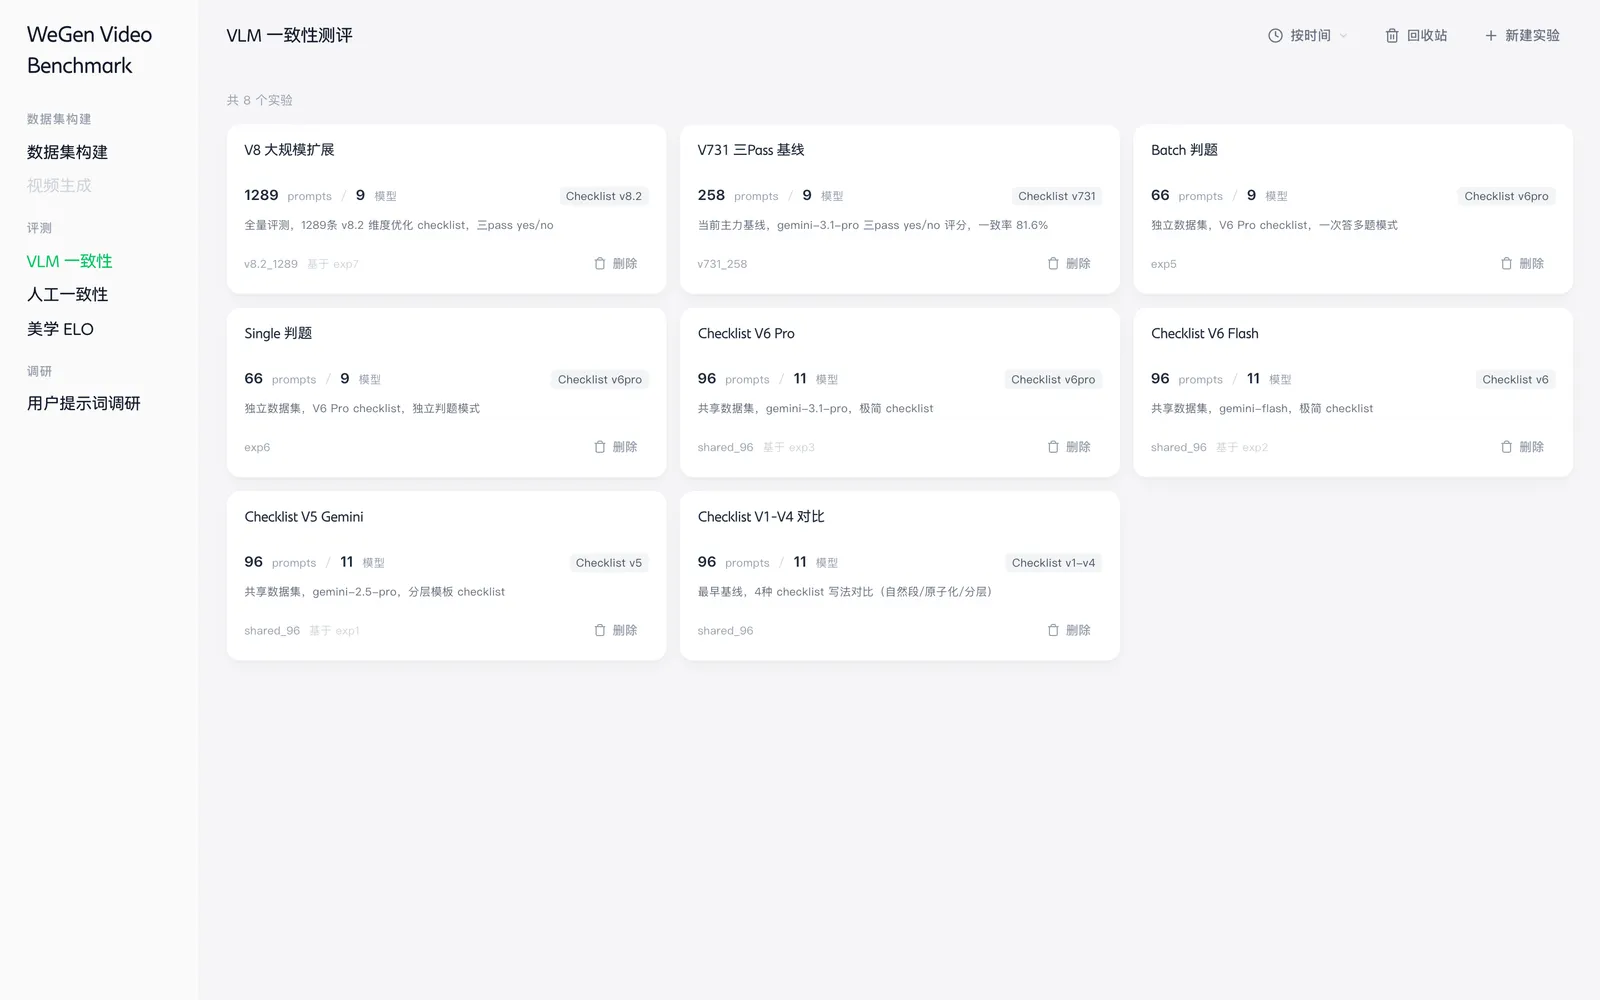This screenshot has width=1600, height=1000.
Task: Open the Checklist V1-V4 对比 title
Action: coord(761,517)
